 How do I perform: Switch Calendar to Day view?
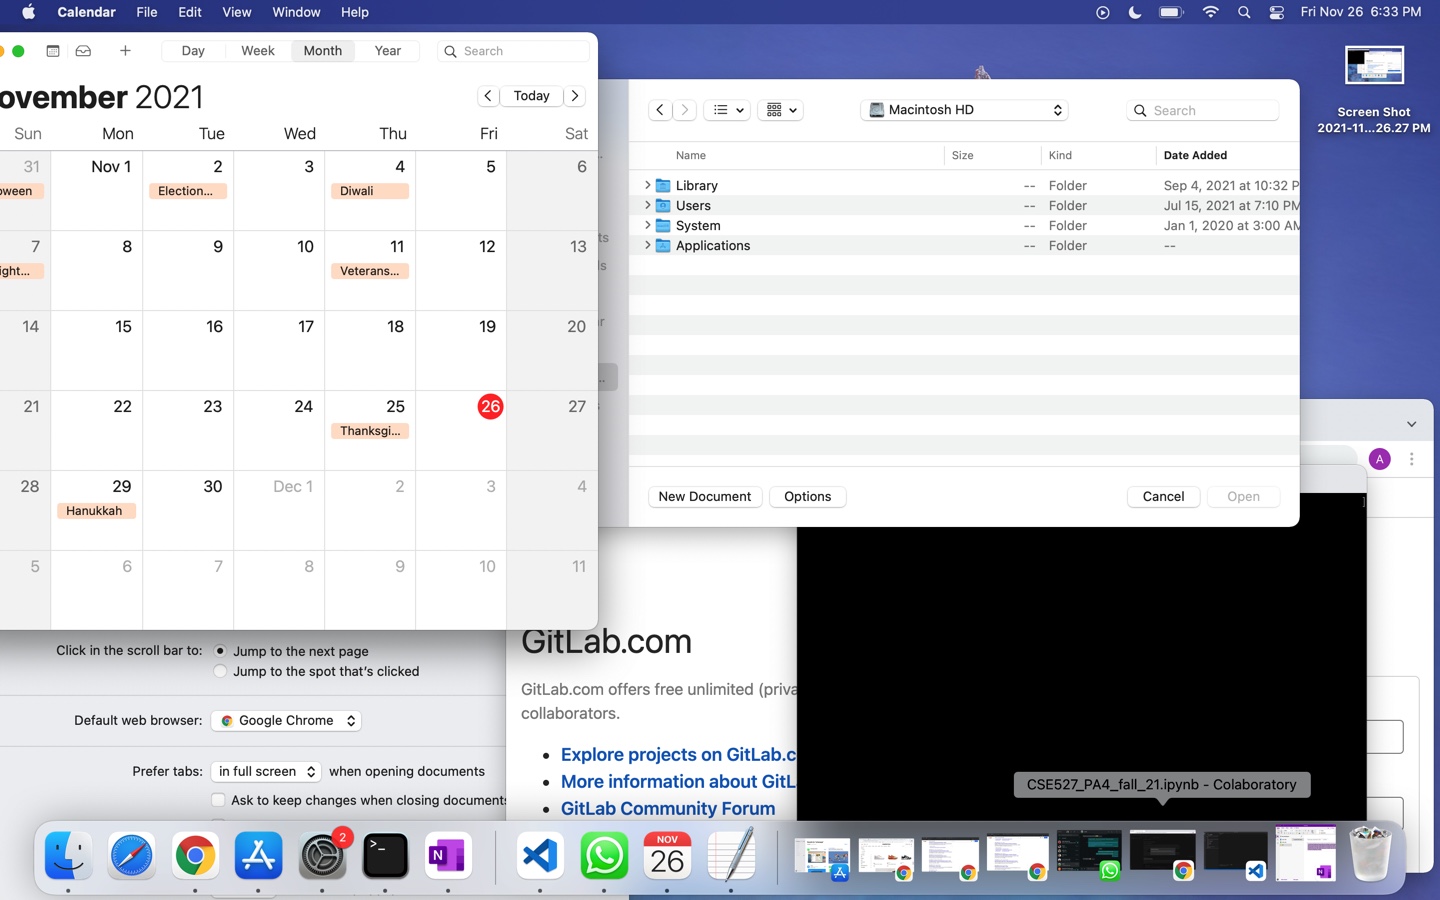click(193, 51)
